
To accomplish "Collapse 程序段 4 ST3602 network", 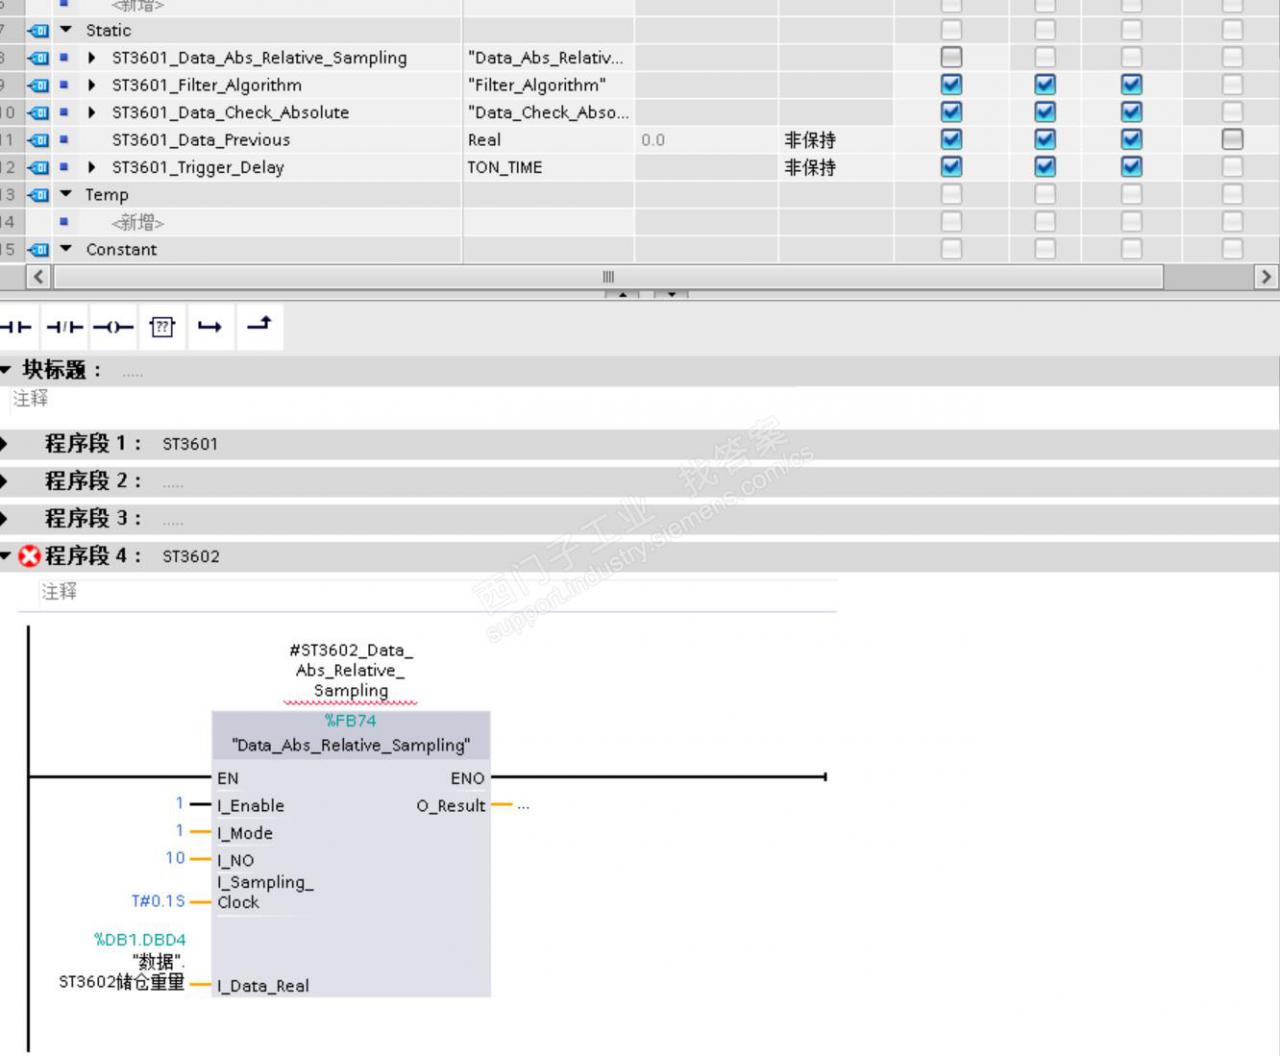I will pyautogui.click(x=6, y=556).
